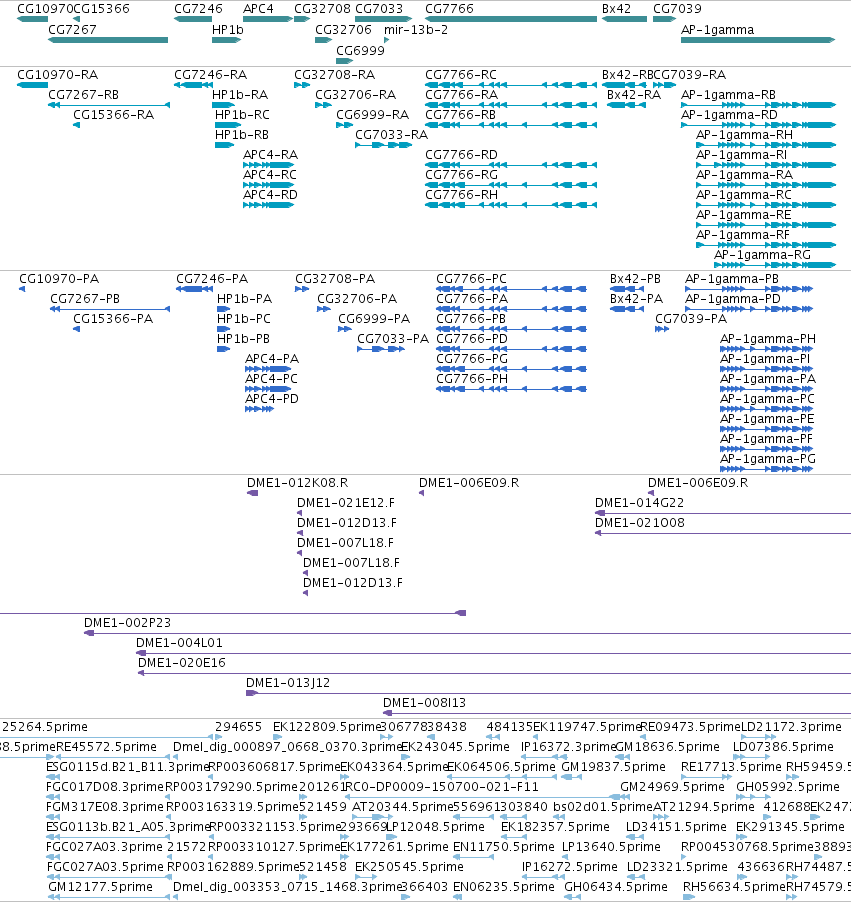Select protein CG7246-PA
Screen dimensions: 851x902
[x=212, y=279]
